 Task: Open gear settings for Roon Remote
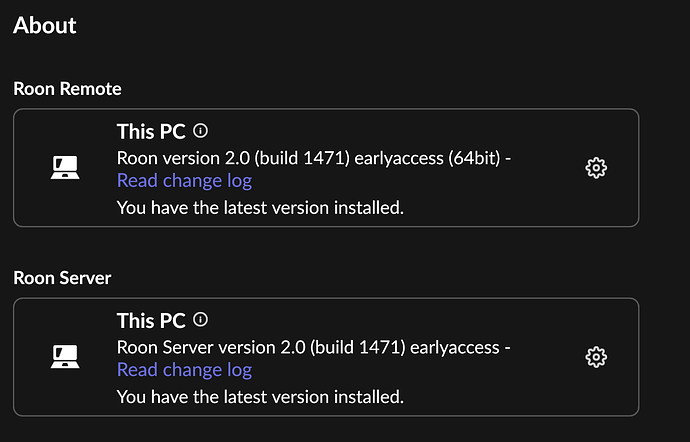point(596,168)
